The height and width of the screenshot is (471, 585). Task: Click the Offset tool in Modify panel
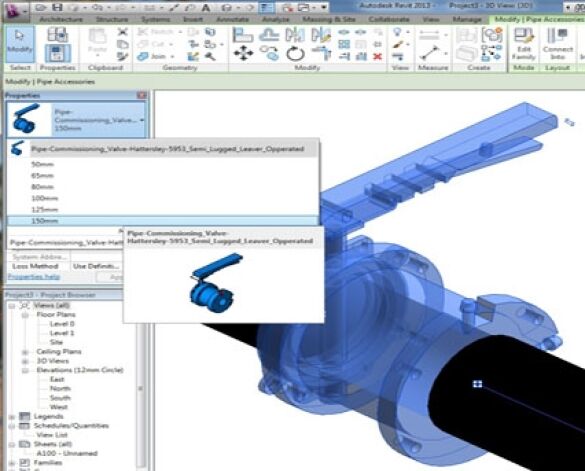click(x=269, y=35)
